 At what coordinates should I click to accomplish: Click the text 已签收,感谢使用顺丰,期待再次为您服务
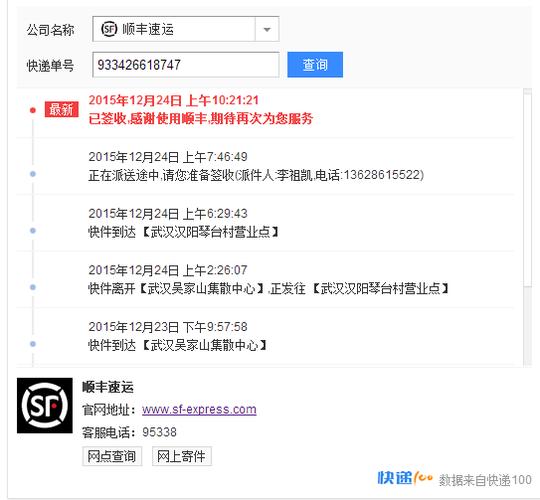(x=200, y=119)
